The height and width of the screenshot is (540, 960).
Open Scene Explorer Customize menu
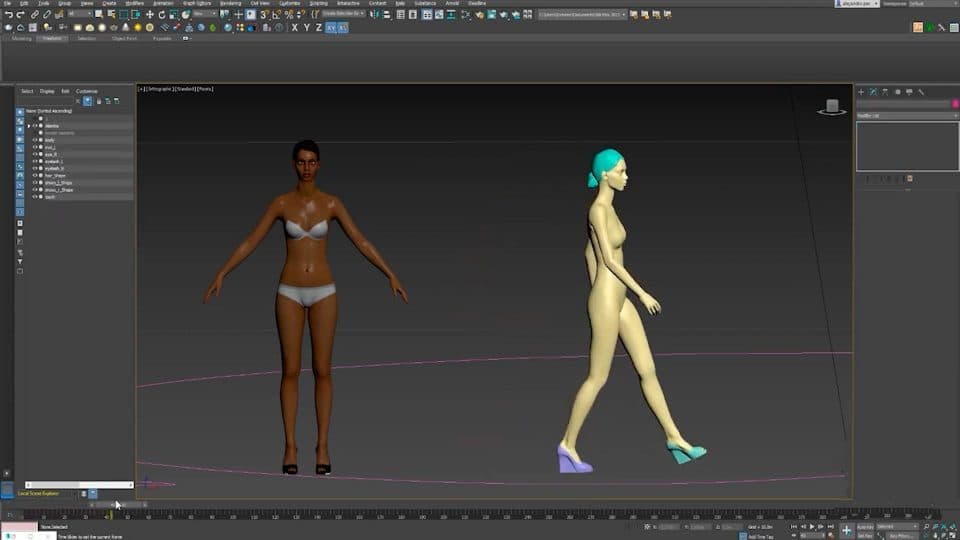86,91
